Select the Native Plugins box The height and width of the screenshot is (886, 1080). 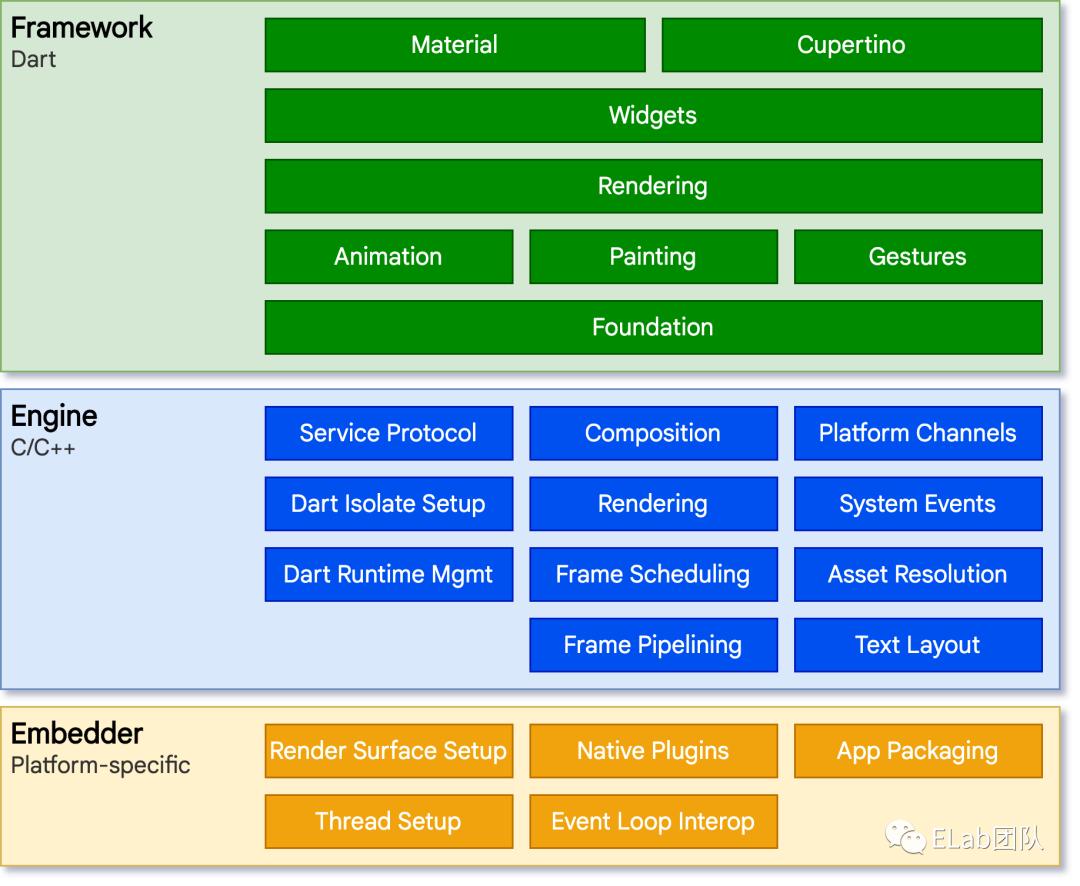pyautogui.click(x=653, y=751)
